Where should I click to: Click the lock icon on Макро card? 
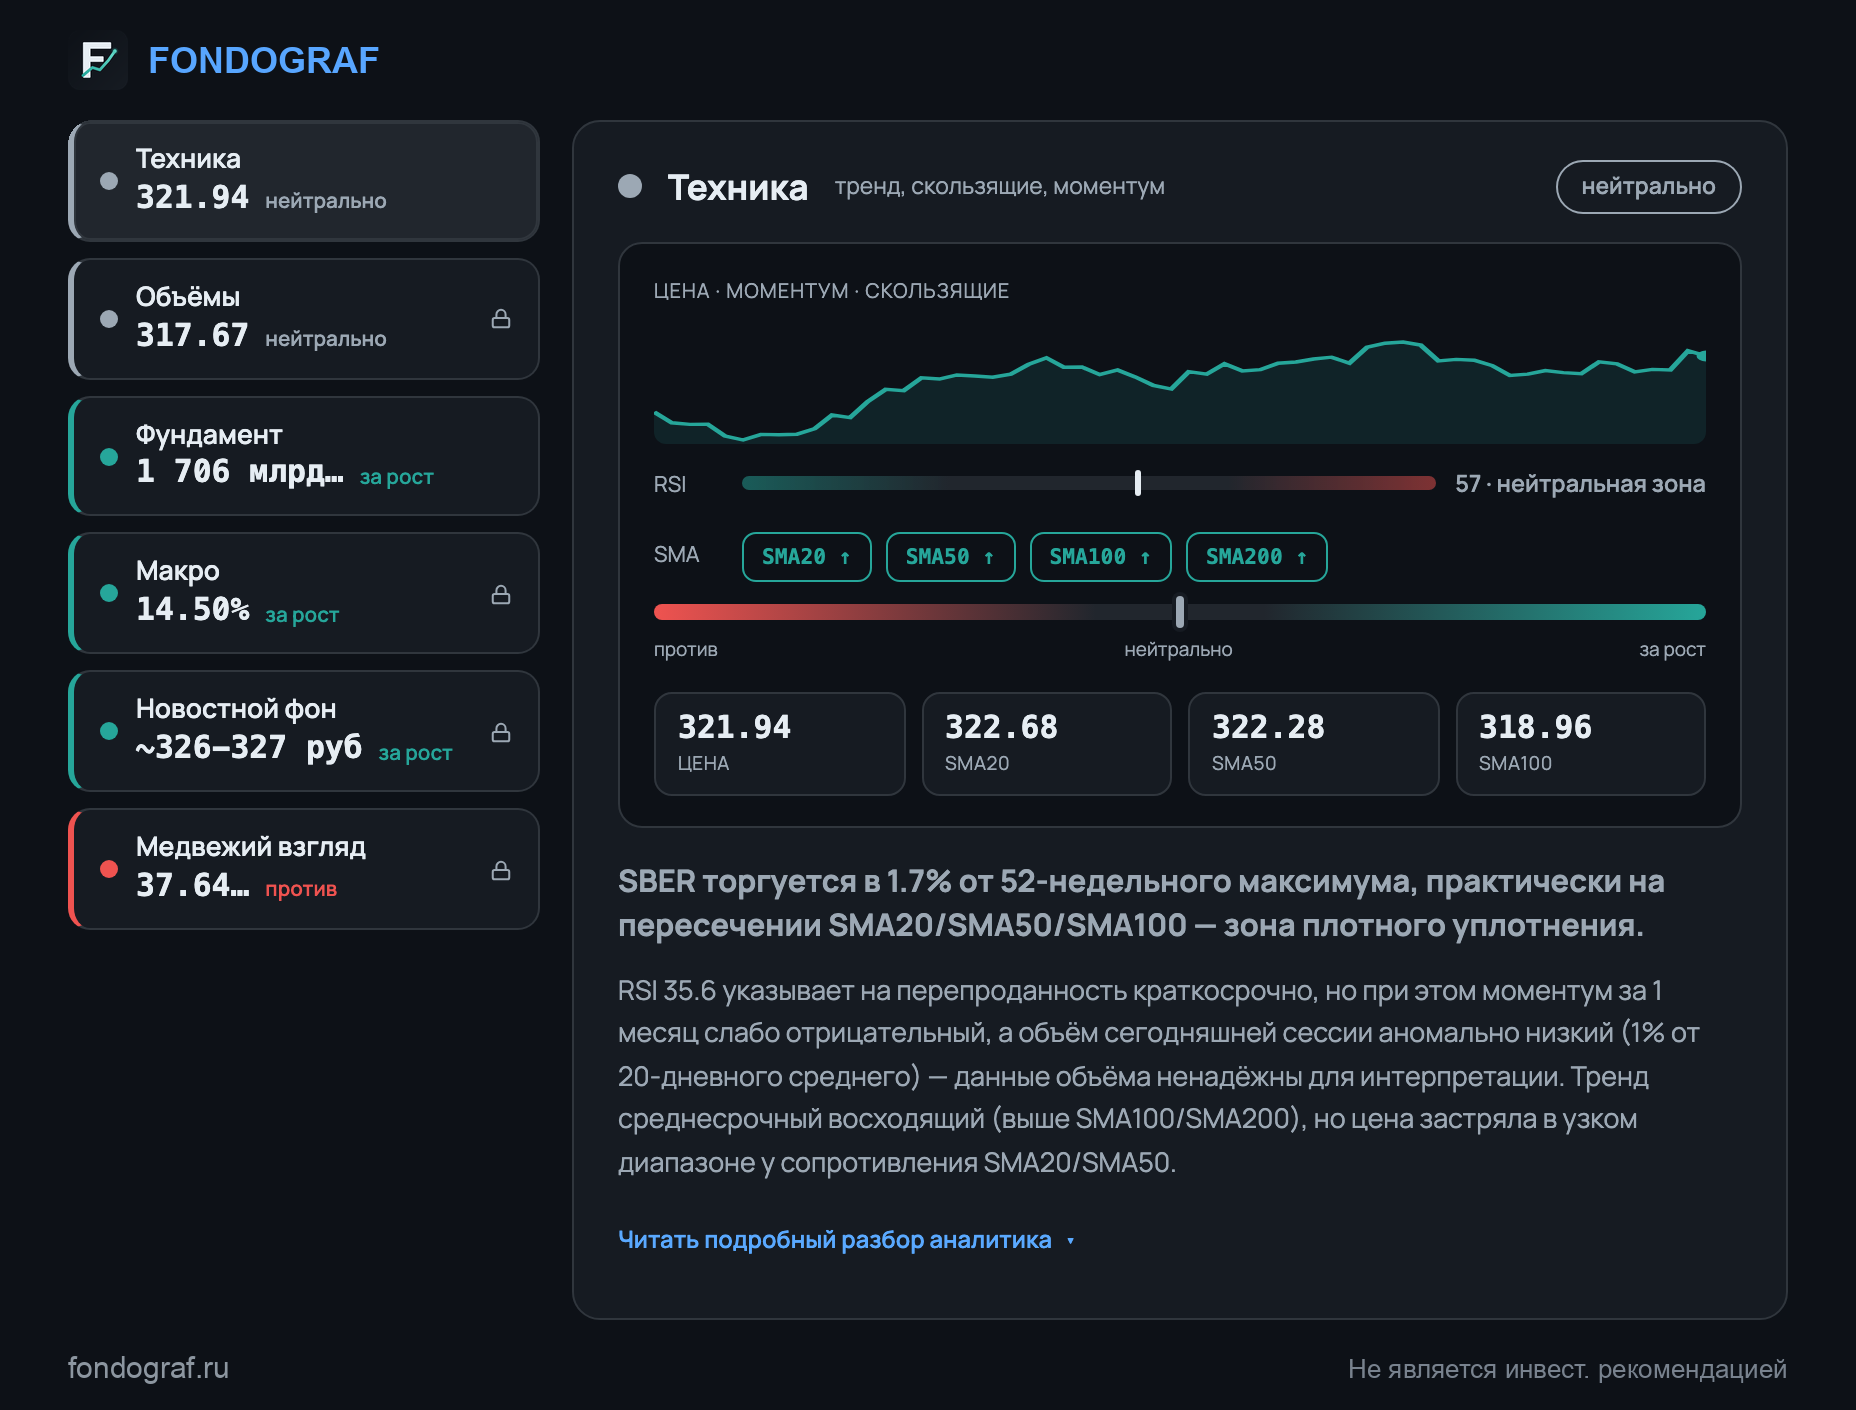[501, 595]
